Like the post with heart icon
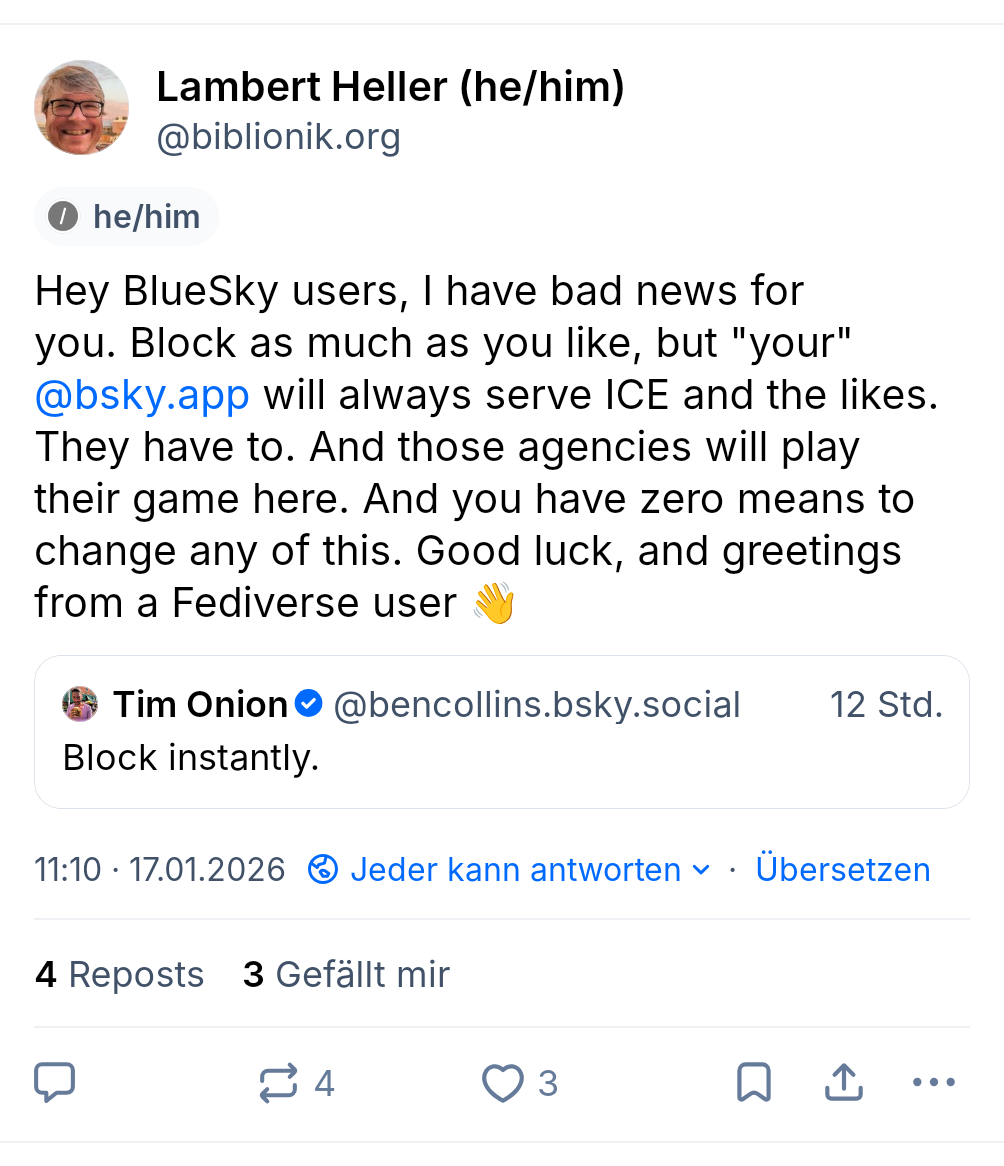Viewport: 1004px width, 1166px height. pyautogui.click(x=502, y=1083)
